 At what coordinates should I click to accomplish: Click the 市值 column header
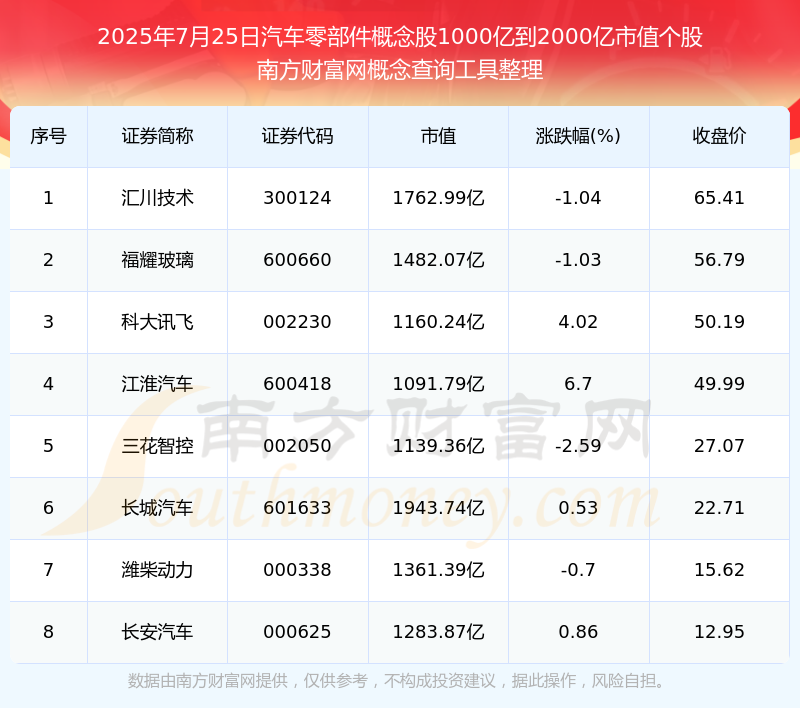coord(438,136)
